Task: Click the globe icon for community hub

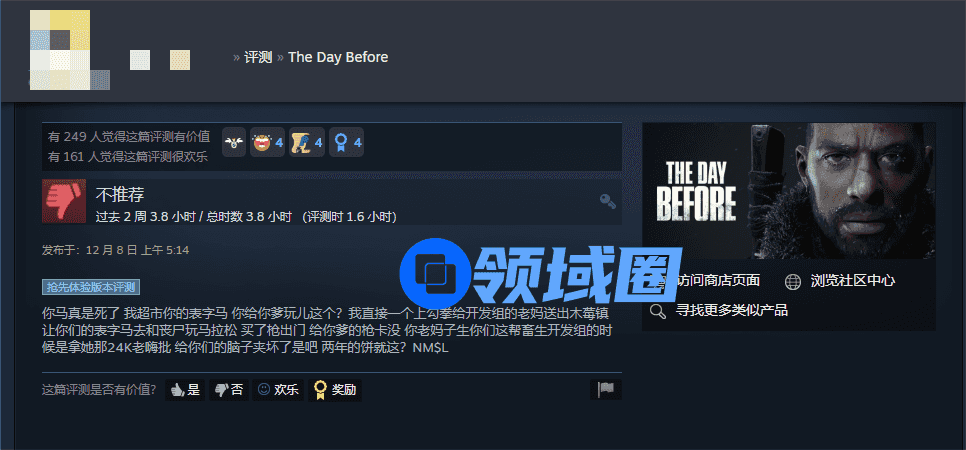Action: coord(793,282)
